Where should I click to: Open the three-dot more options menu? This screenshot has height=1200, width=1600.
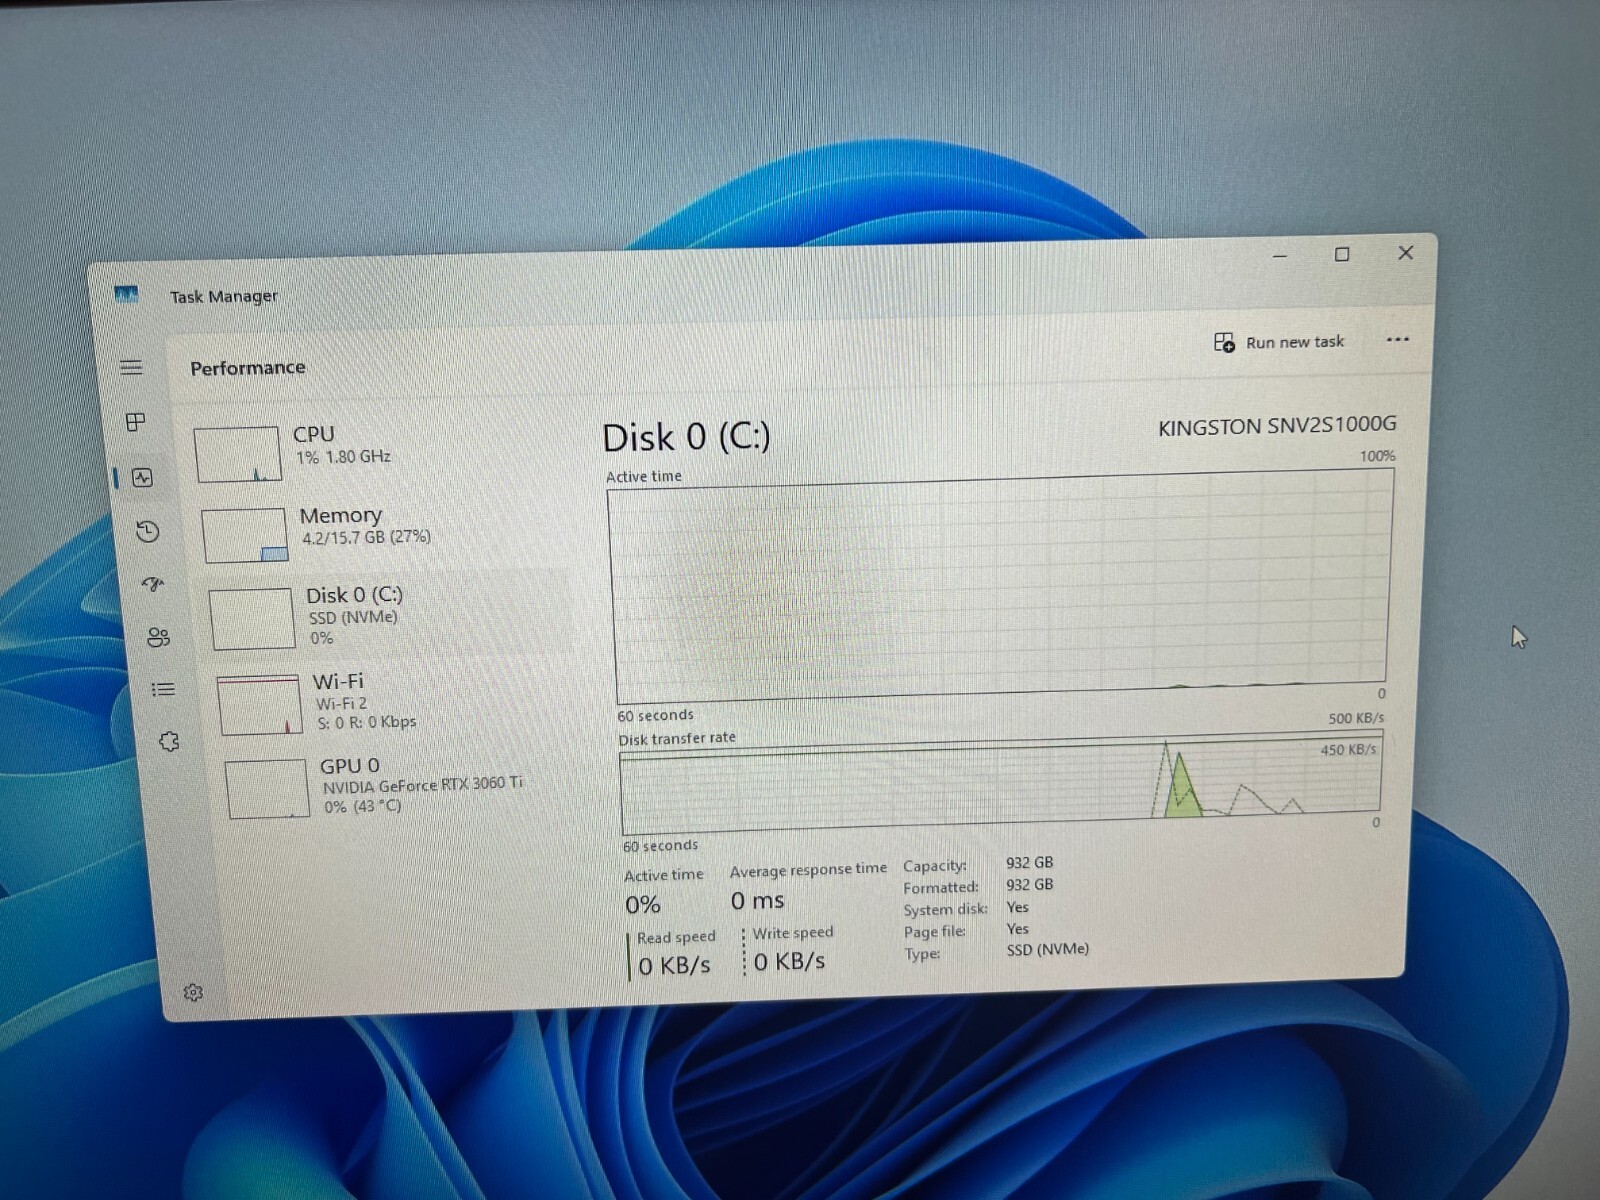pyautogui.click(x=1397, y=340)
